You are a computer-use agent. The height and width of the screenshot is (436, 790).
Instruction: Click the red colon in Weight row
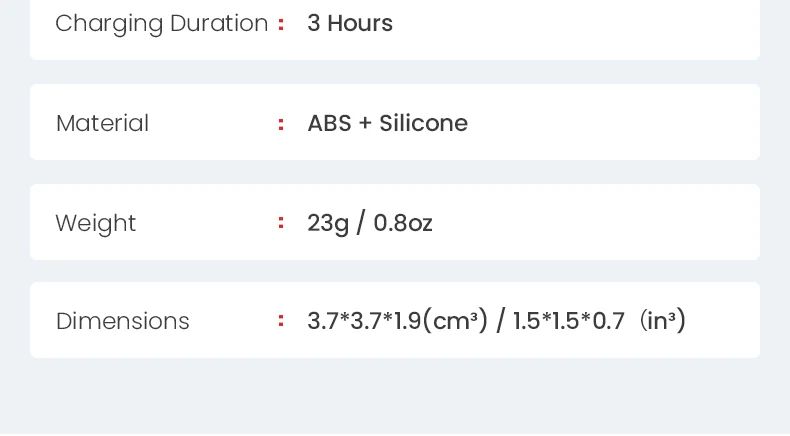pos(281,223)
